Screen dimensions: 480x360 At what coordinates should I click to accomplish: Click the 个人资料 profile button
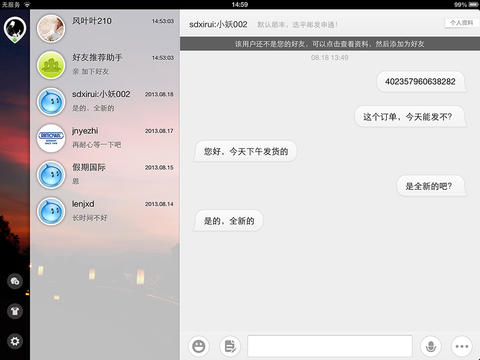(x=461, y=23)
